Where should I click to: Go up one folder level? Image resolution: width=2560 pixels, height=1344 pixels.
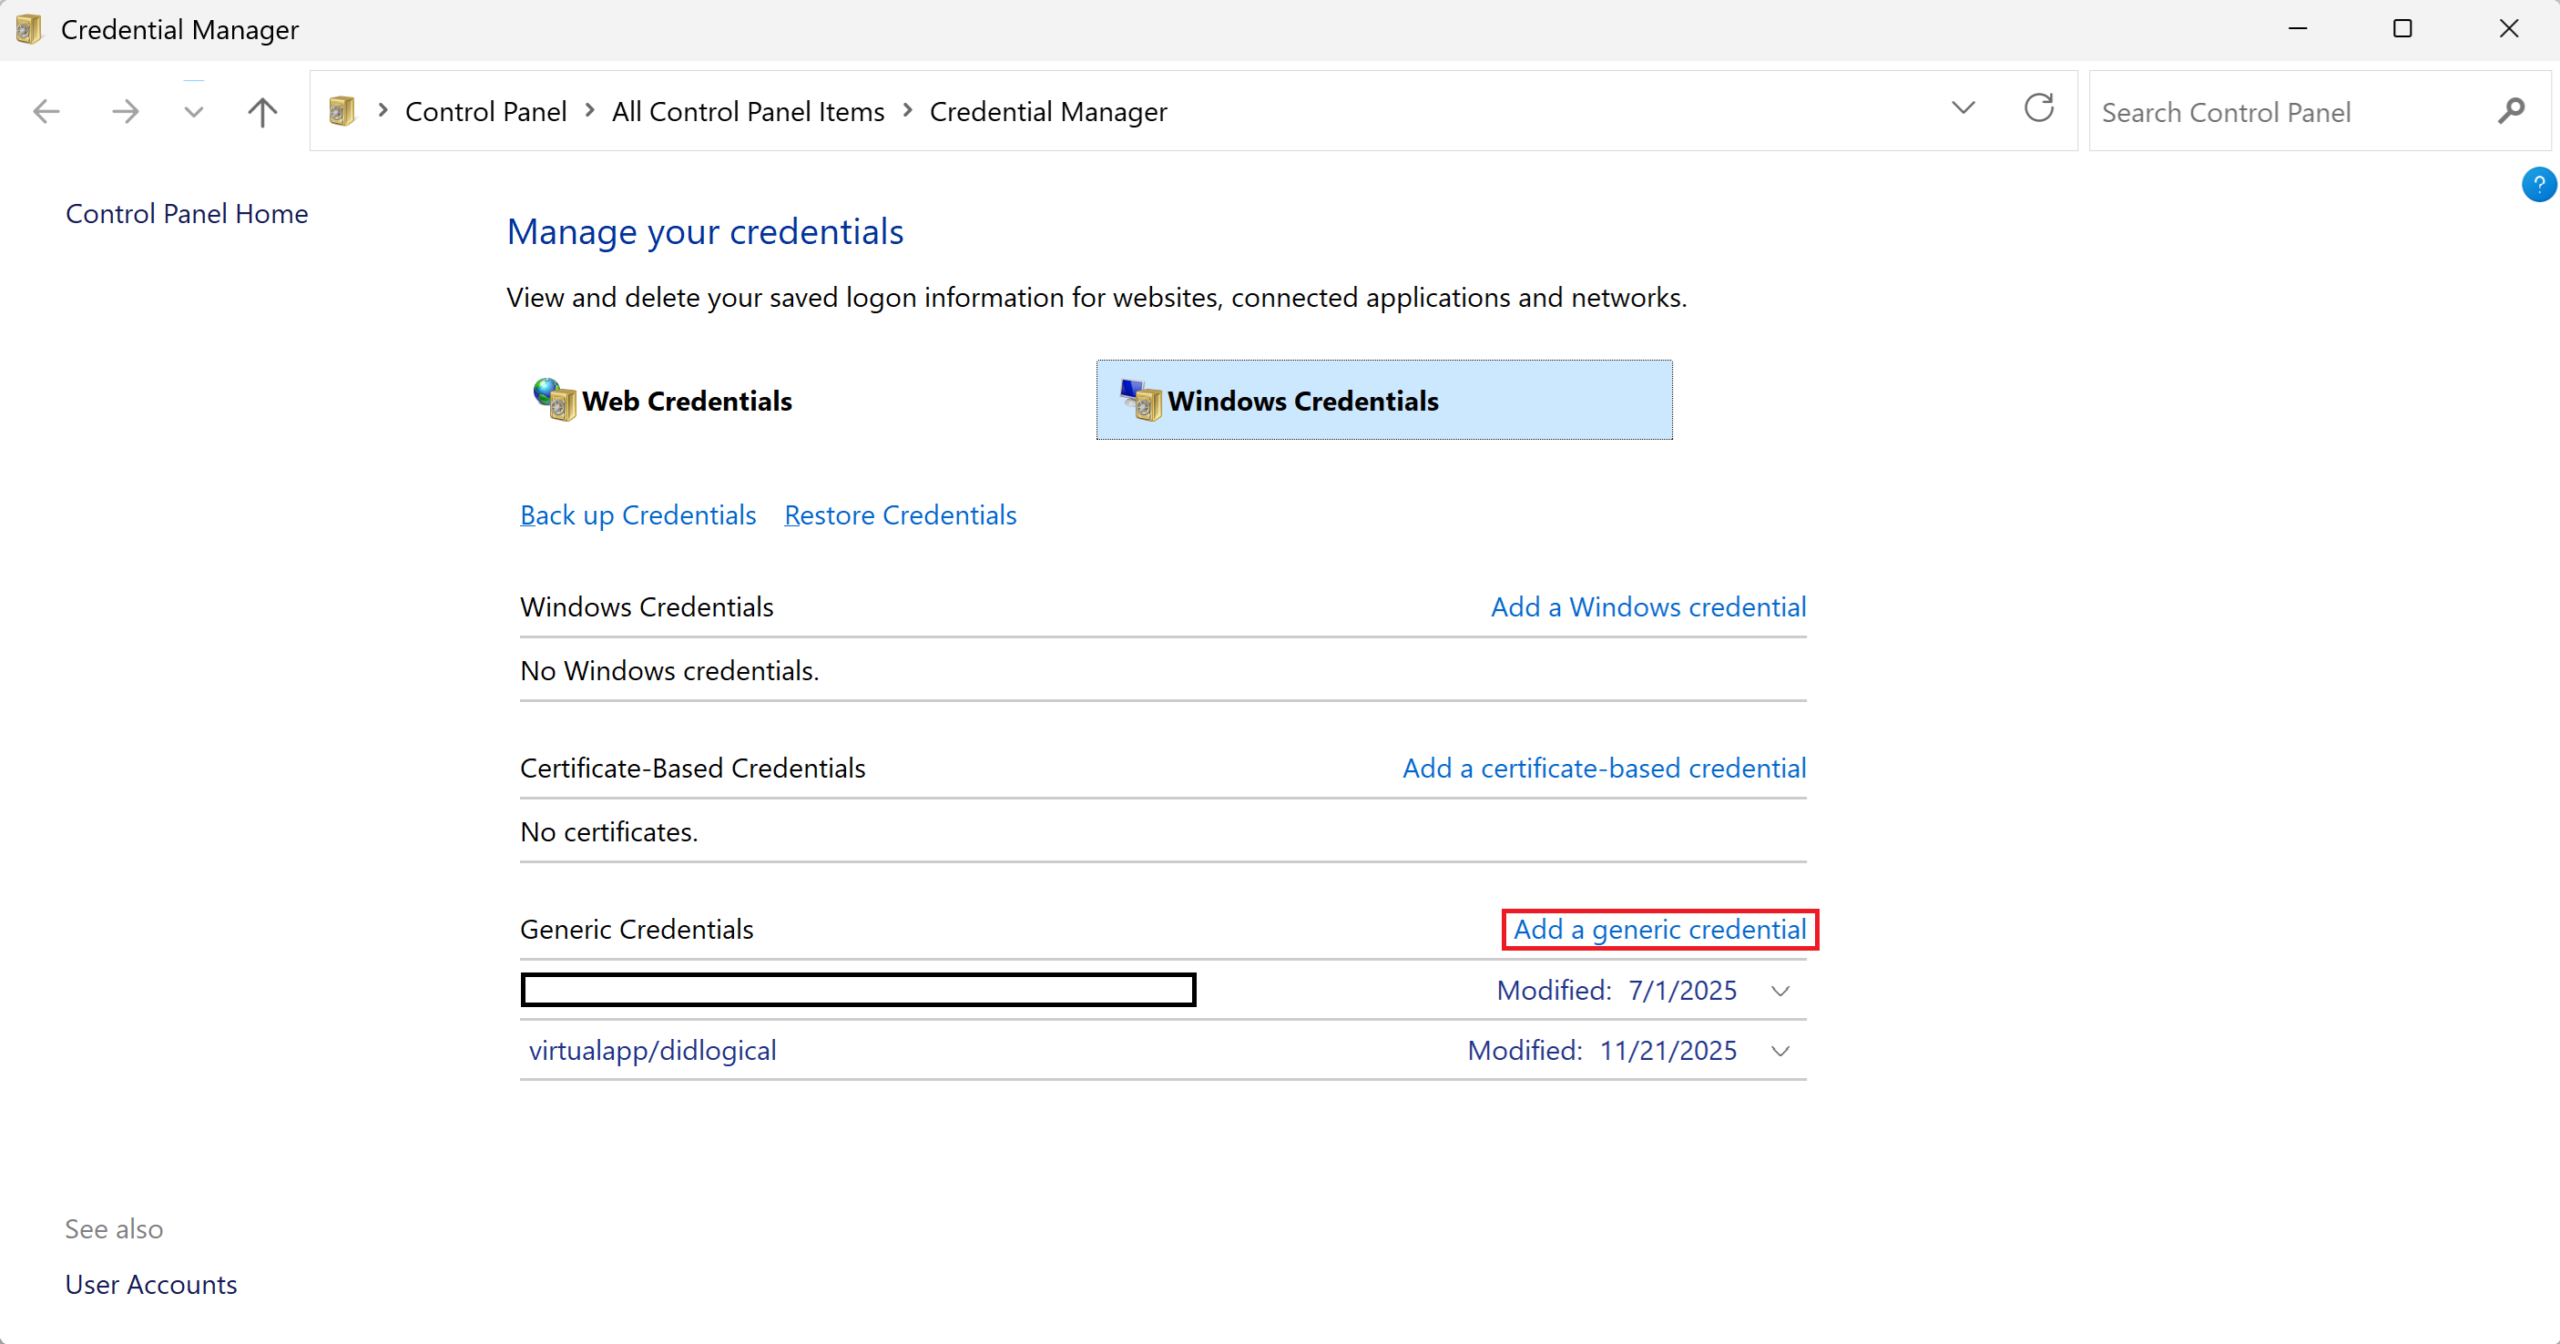[x=262, y=111]
